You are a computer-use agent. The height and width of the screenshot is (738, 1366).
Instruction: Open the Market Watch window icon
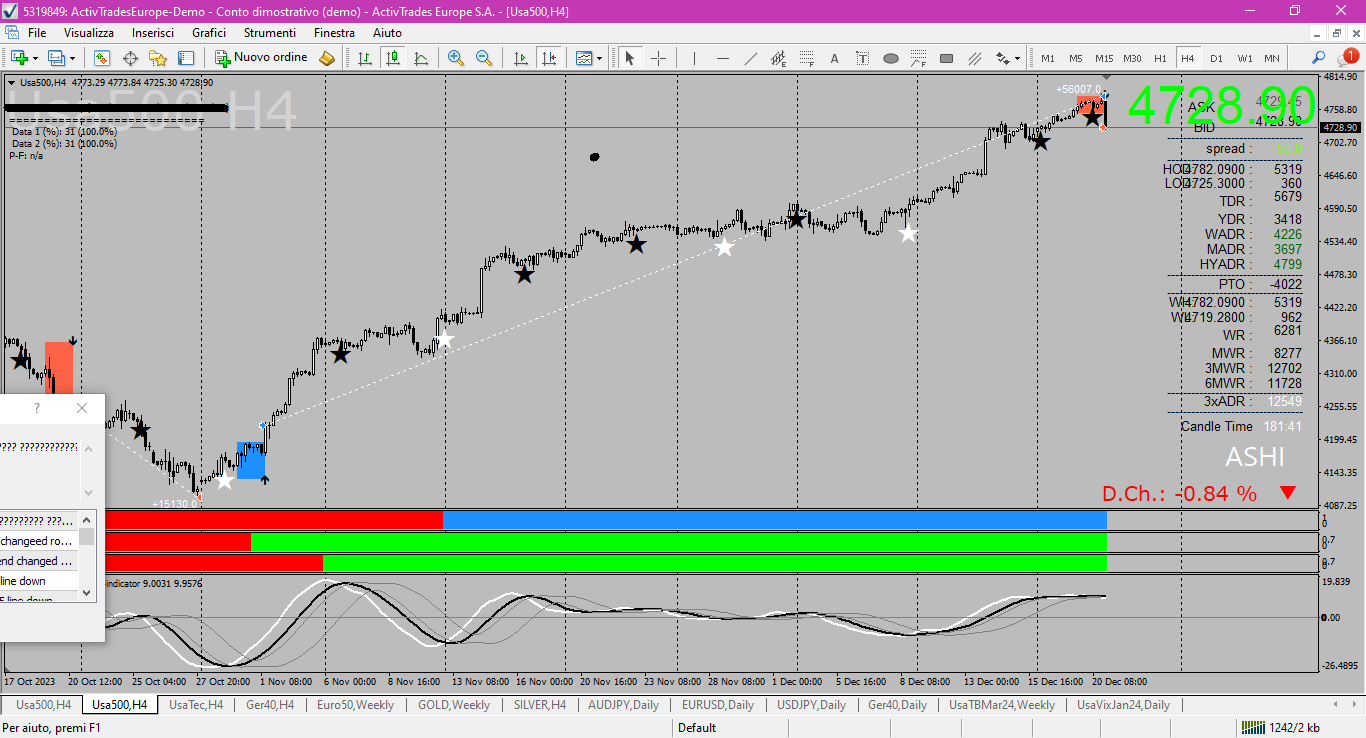click(102, 58)
